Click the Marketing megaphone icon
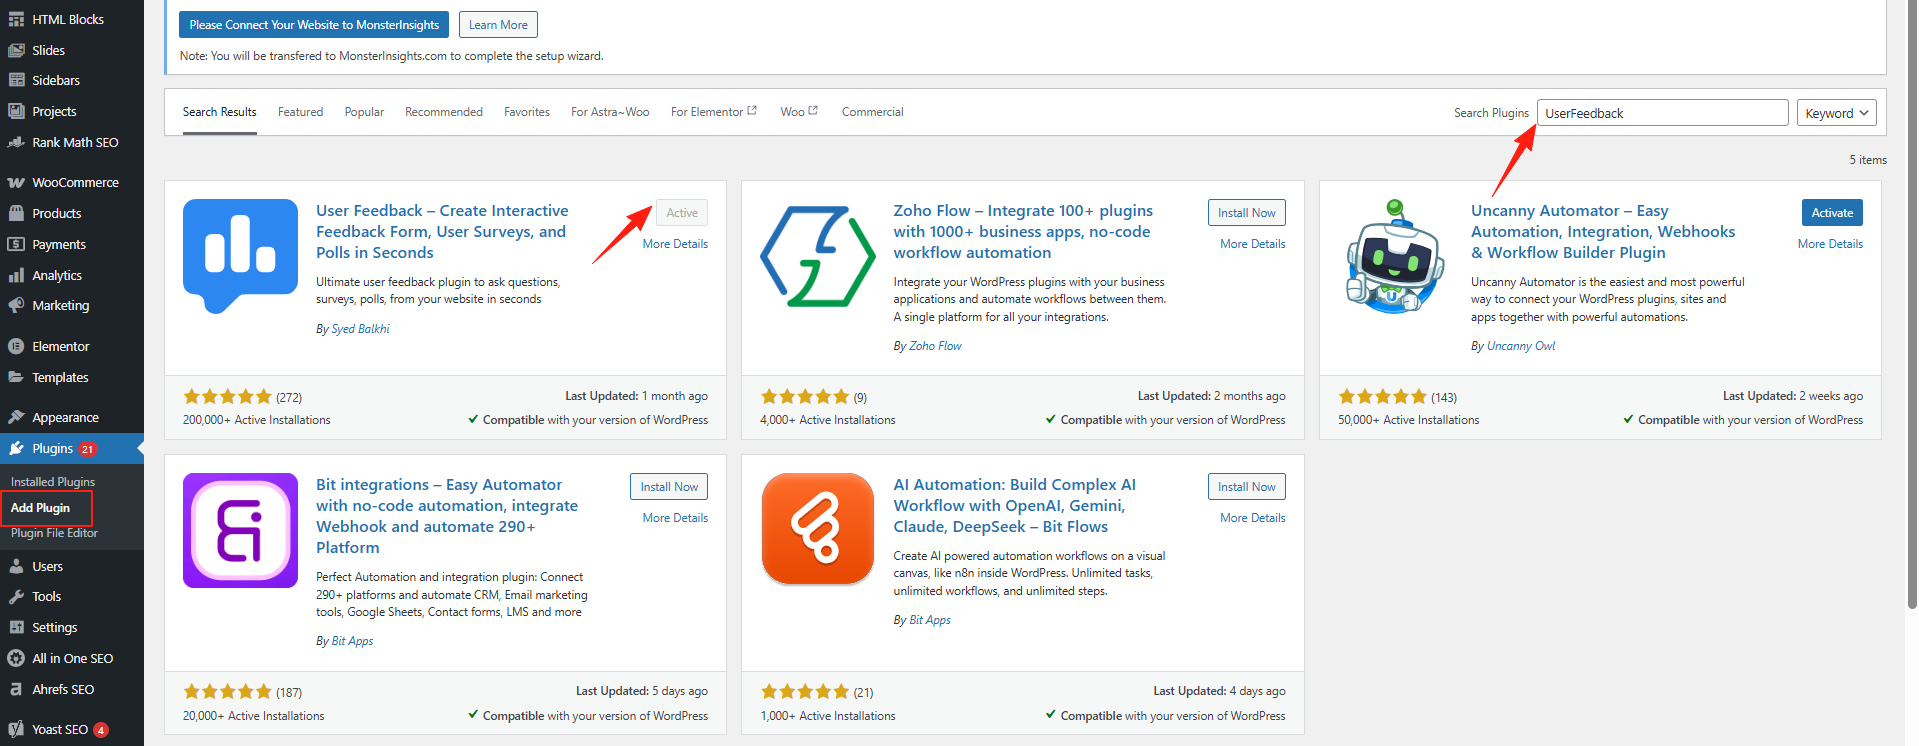1919x746 pixels. [16, 306]
